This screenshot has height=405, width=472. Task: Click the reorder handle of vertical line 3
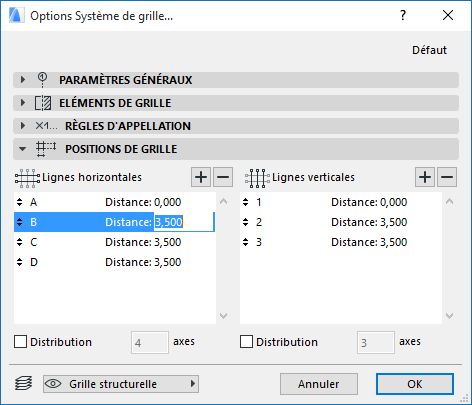tap(246, 242)
